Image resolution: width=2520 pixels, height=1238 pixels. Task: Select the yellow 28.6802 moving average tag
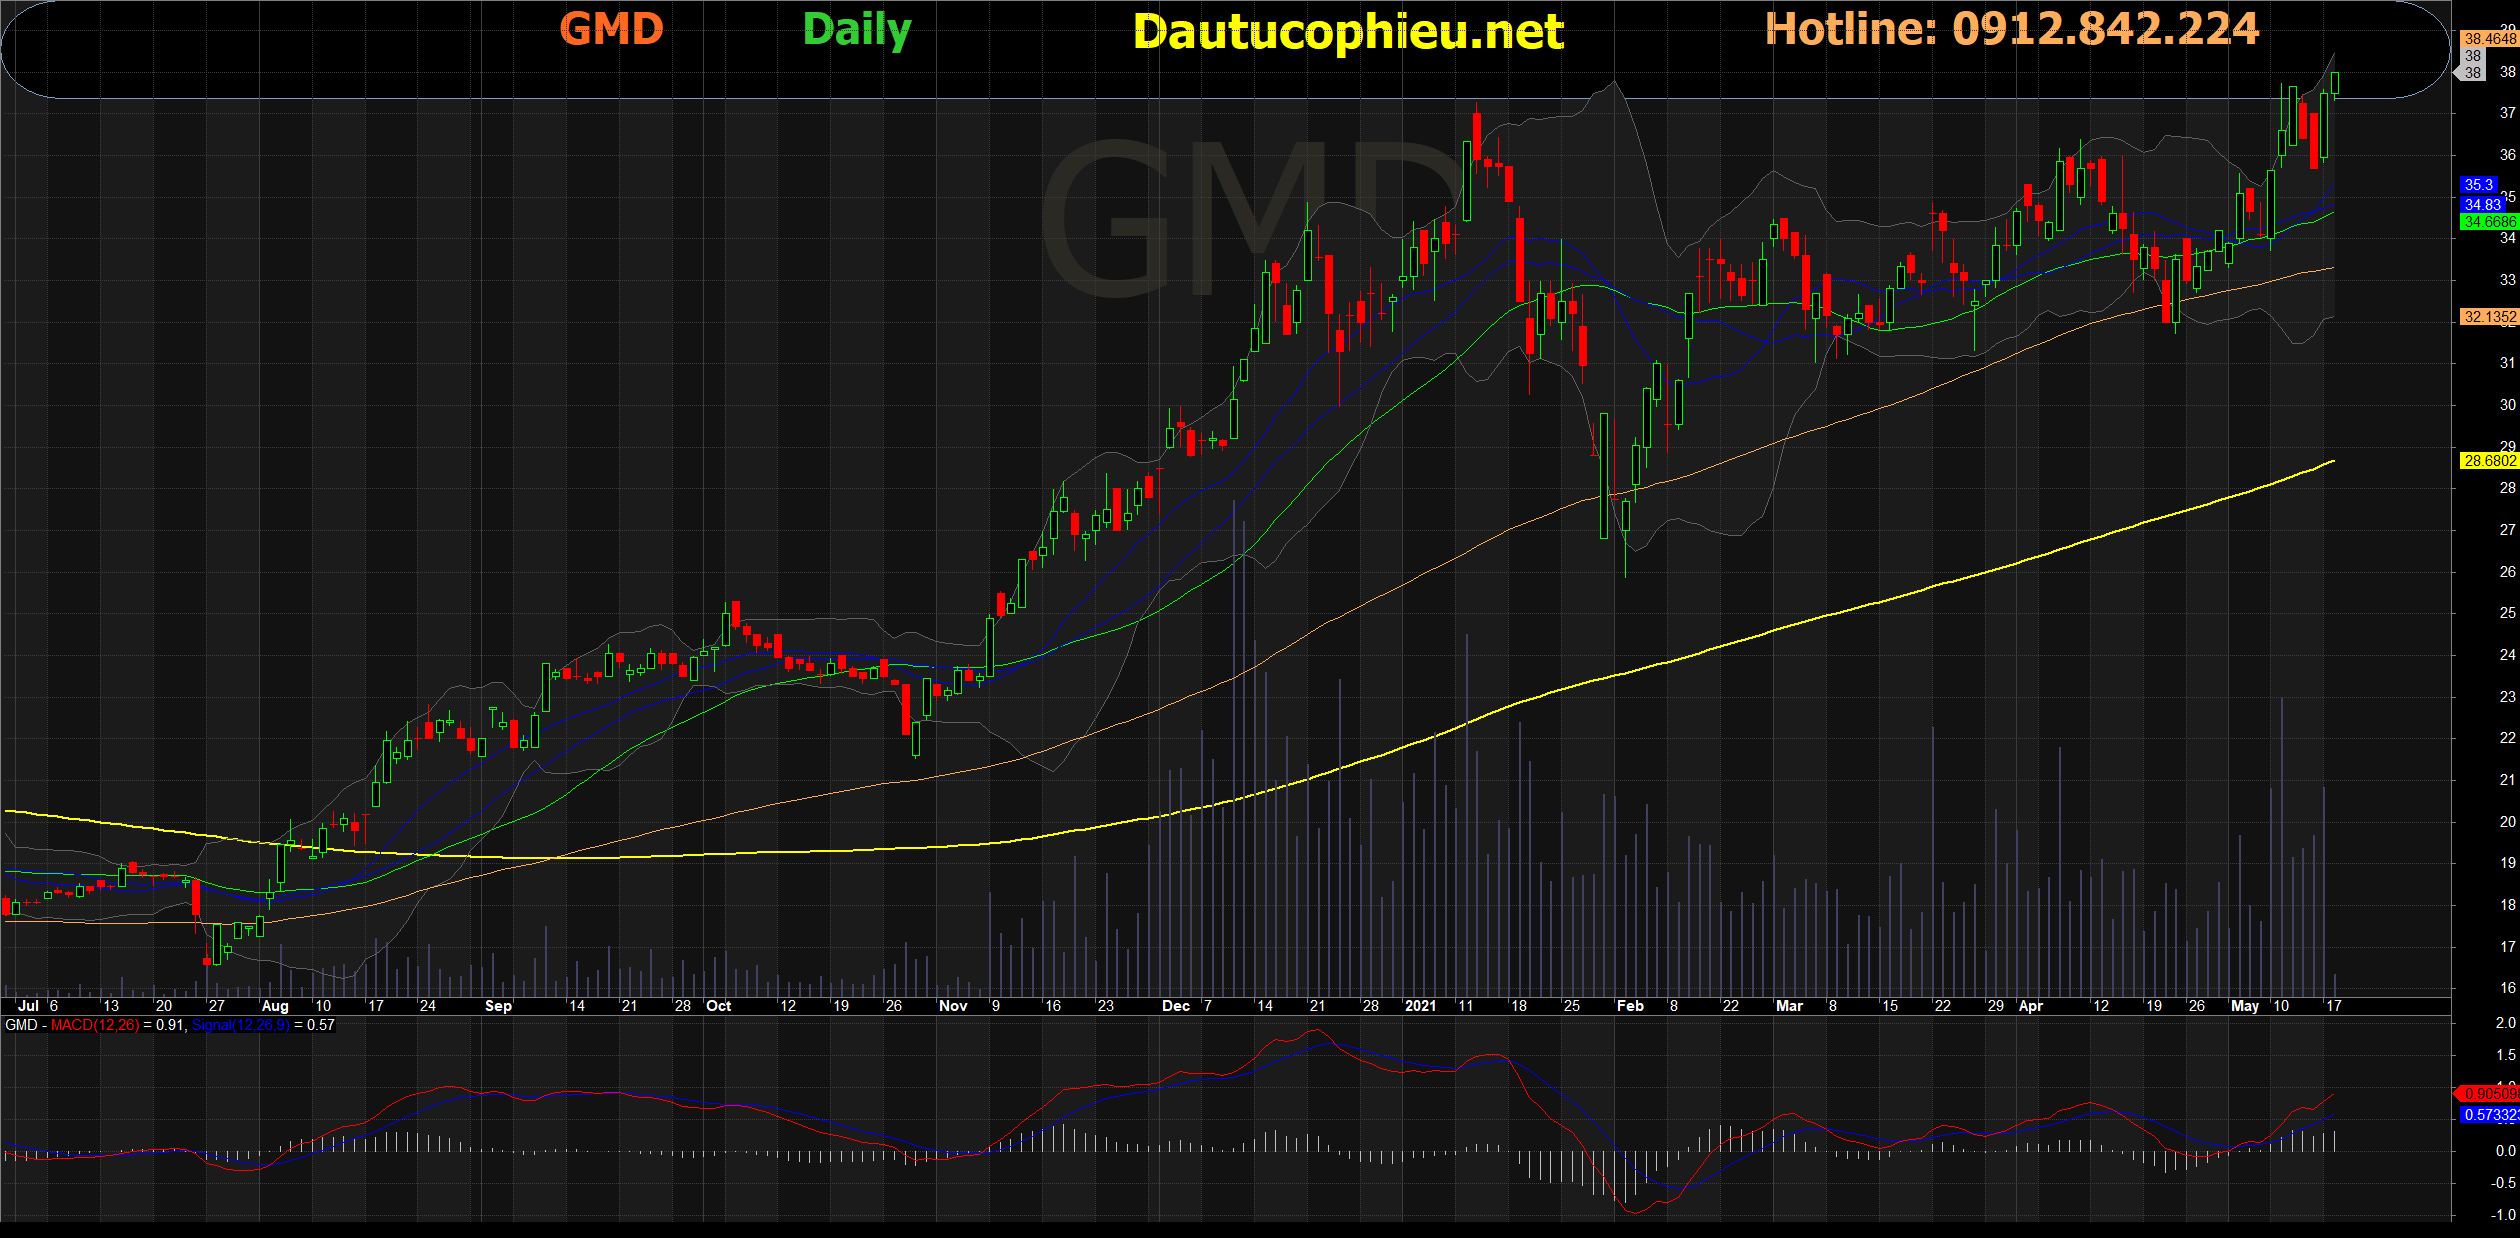(2489, 461)
